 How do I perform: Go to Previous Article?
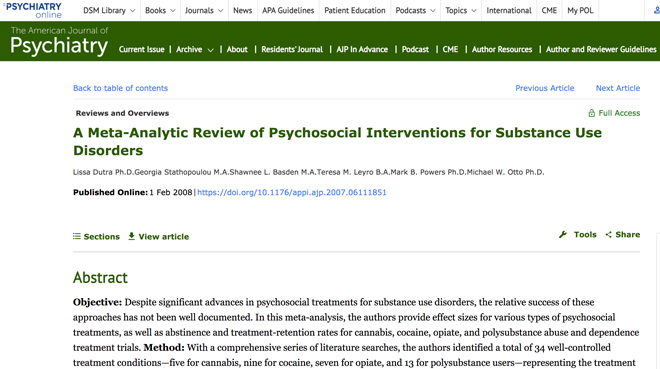[x=545, y=88]
